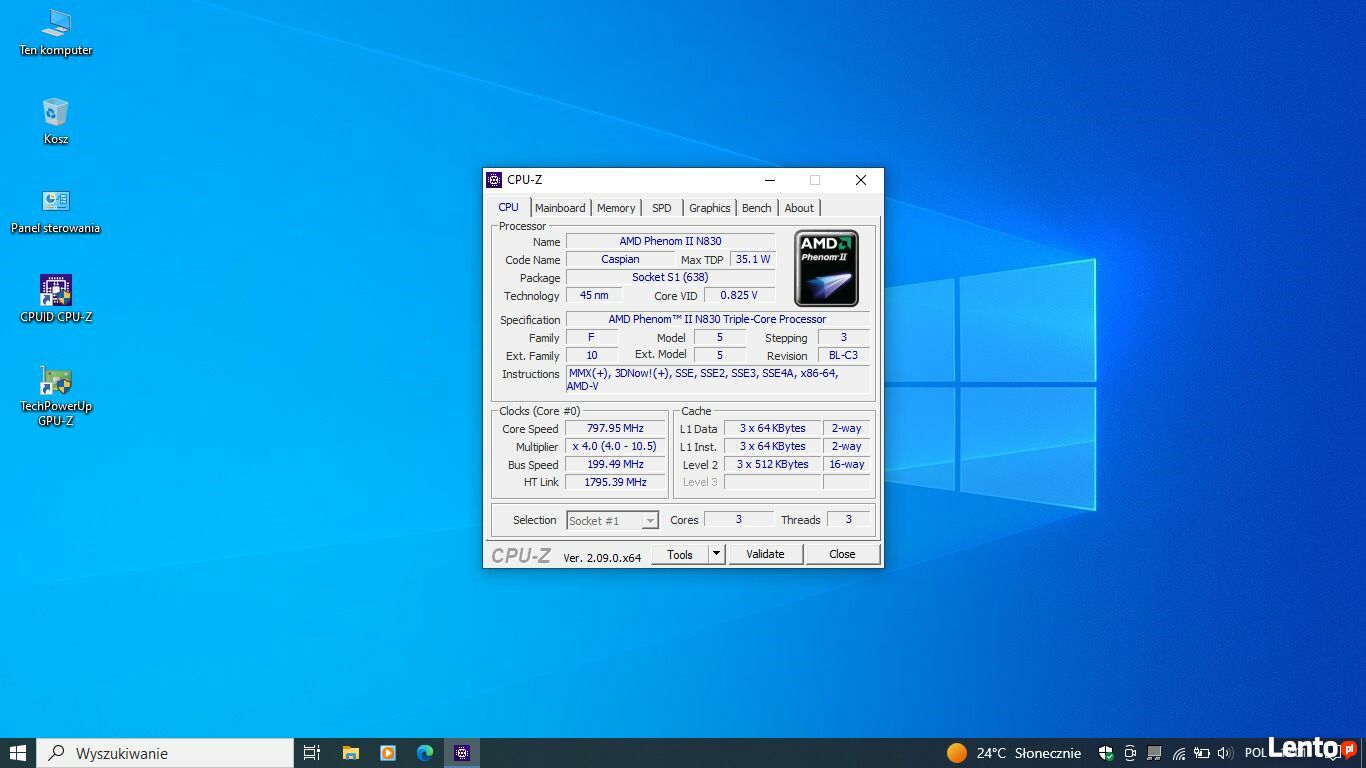Click the 45 nm technology value
This screenshot has height=768, width=1366.
pos(594,295)
